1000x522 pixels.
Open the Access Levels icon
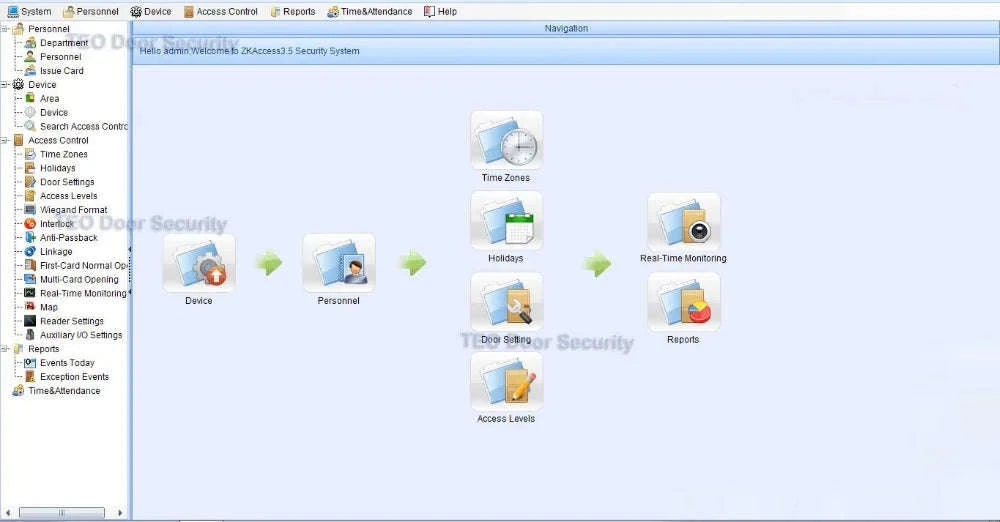506,382
